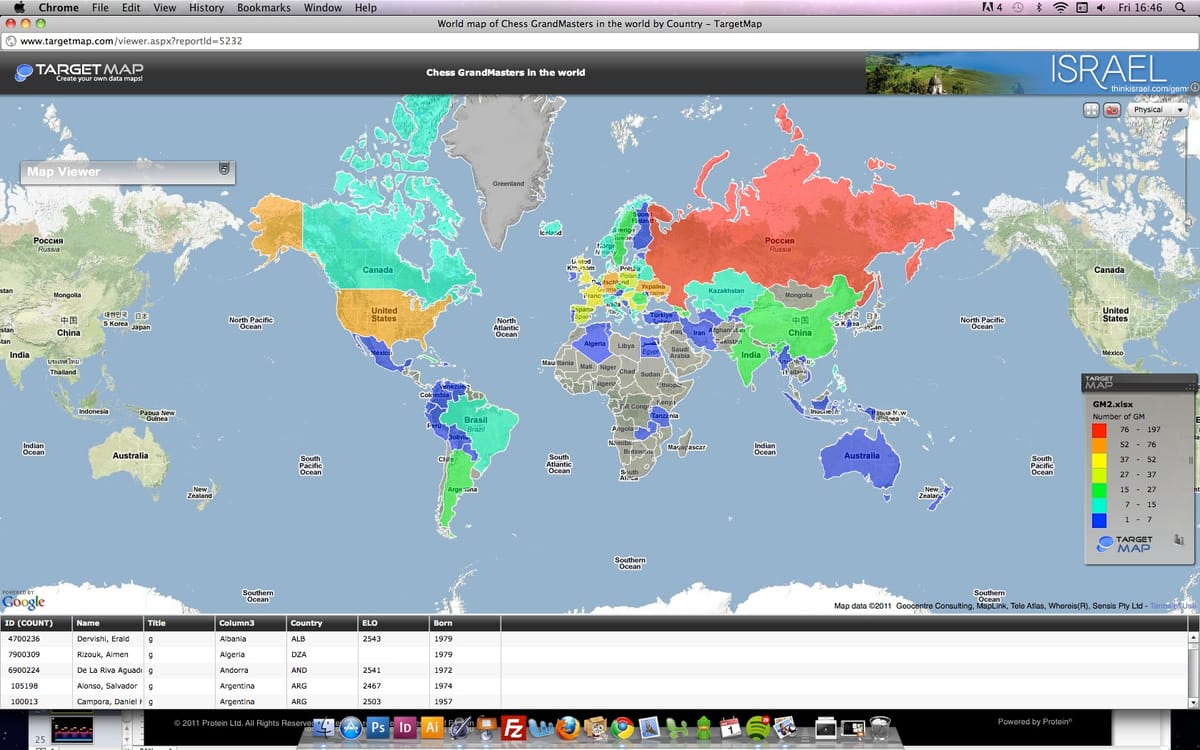Click the copy/export icon beside the legend logo
Image resolution: width=1200 pixels, height=750 pixels.
coord(1178,541)
